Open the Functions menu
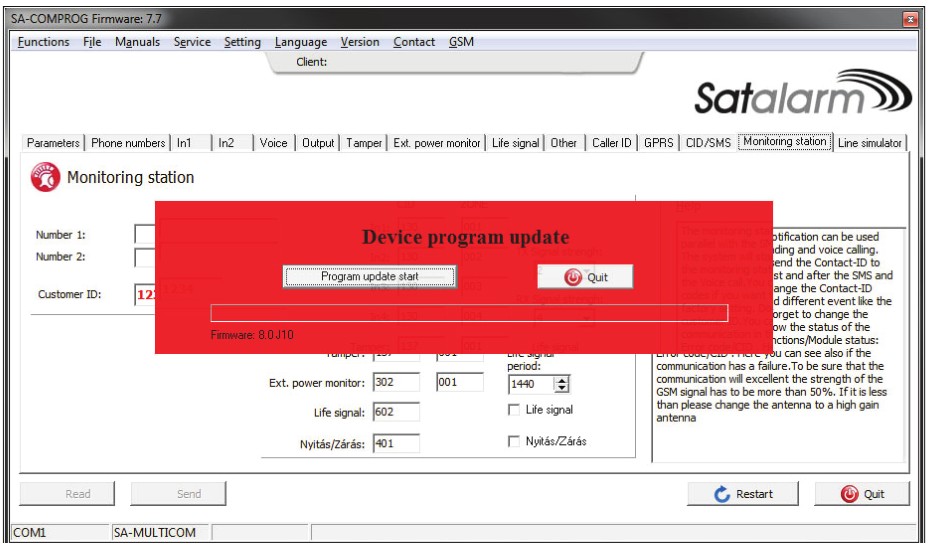The image size is (933, 553). coord(43,42)
